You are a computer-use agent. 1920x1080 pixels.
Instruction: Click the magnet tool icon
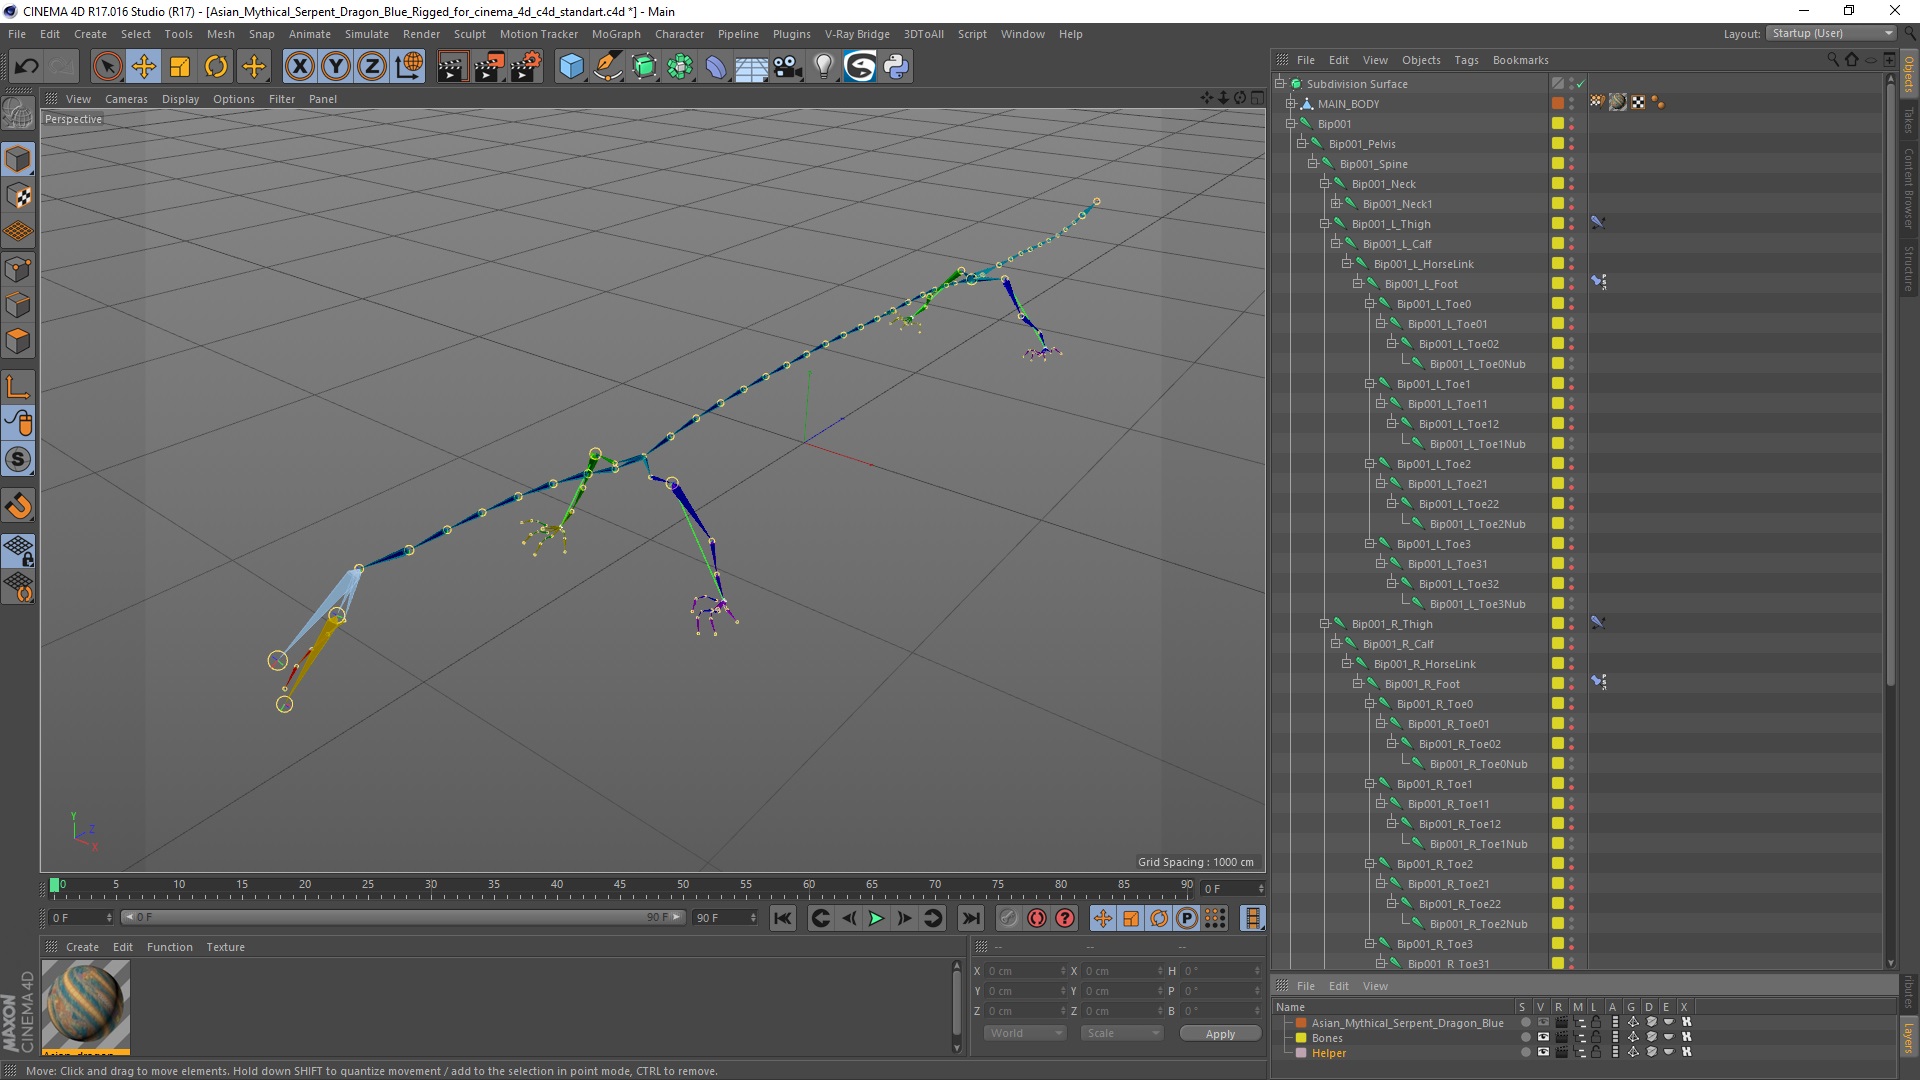click(x=18, y=506)
